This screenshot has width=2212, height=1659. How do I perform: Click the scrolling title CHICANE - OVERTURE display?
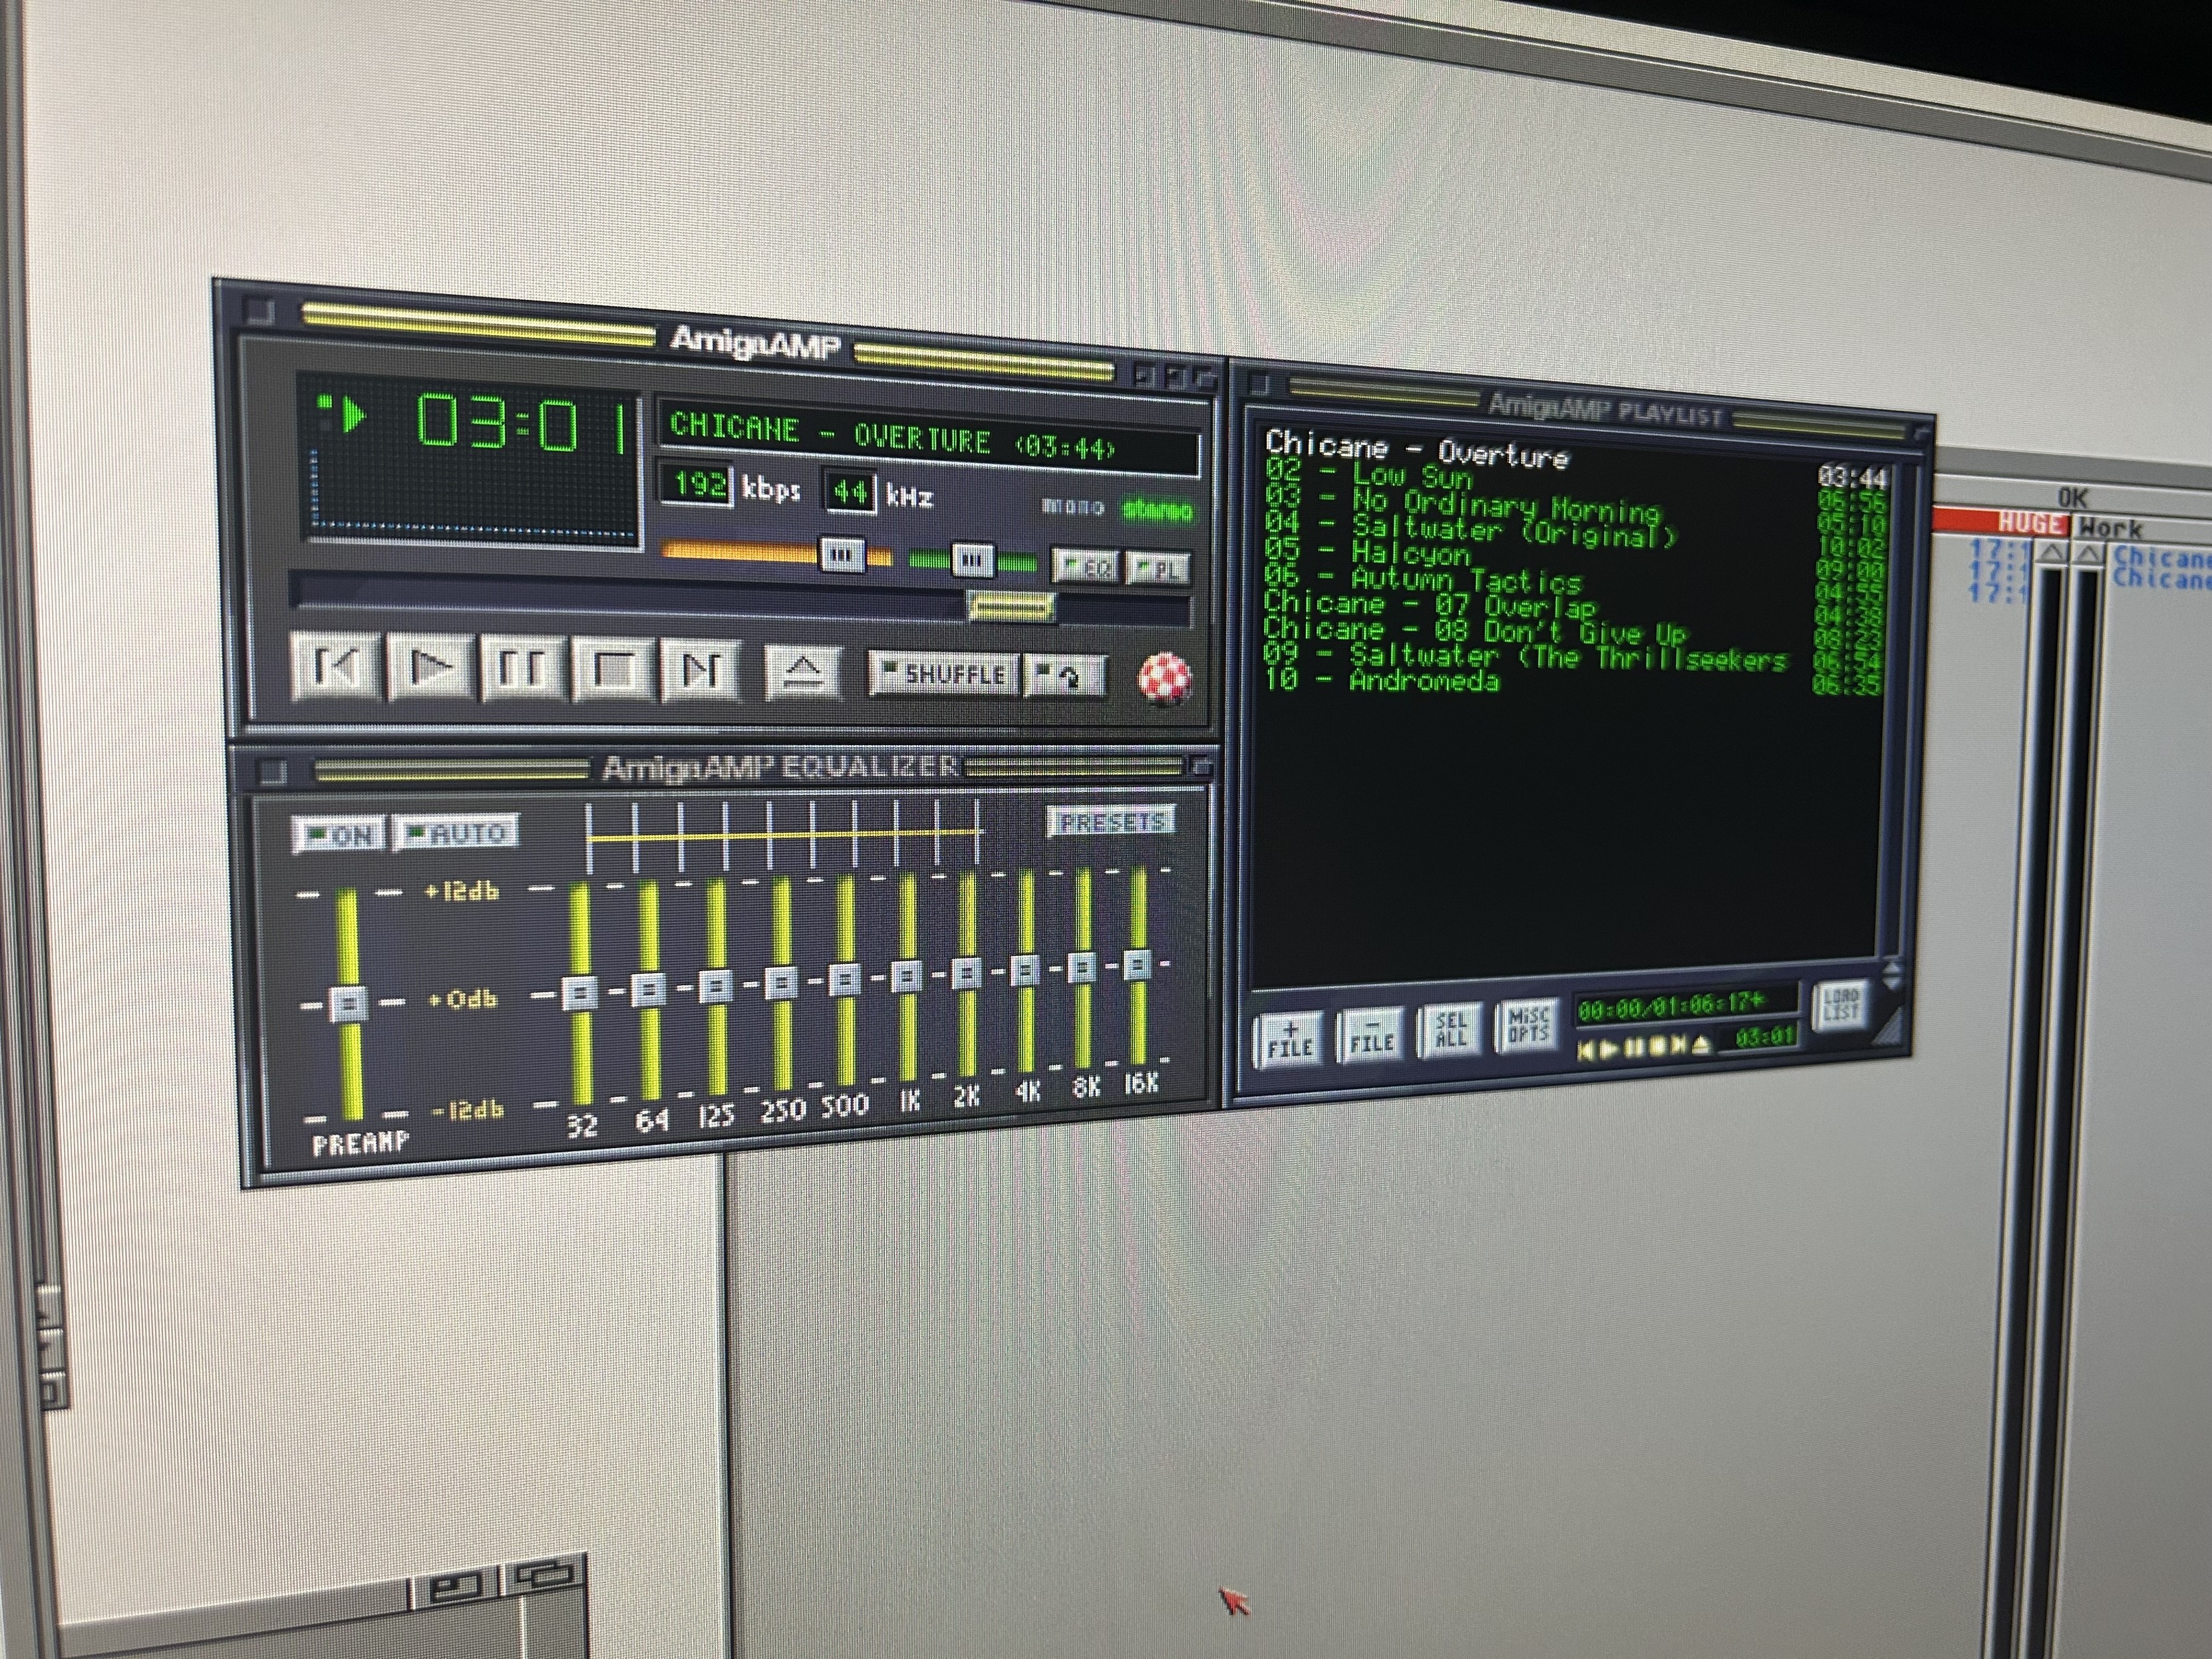tap(927, 438)
